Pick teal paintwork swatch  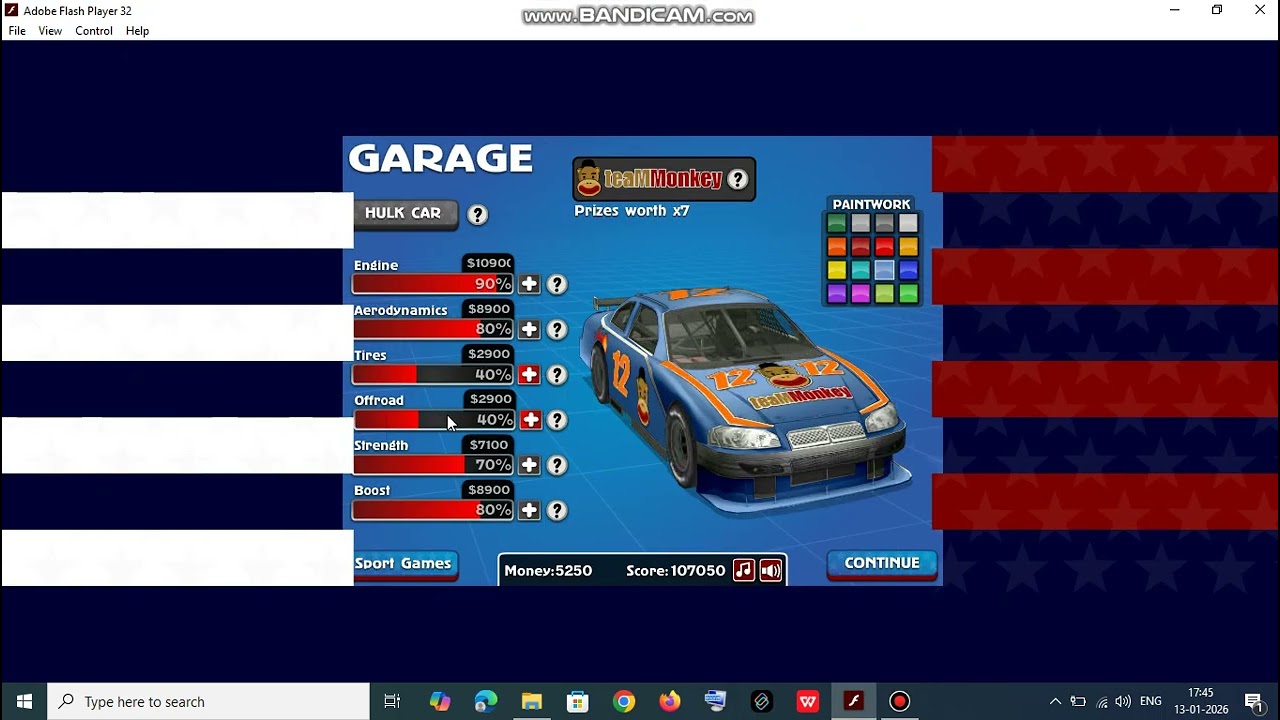[x=861, y=270]
